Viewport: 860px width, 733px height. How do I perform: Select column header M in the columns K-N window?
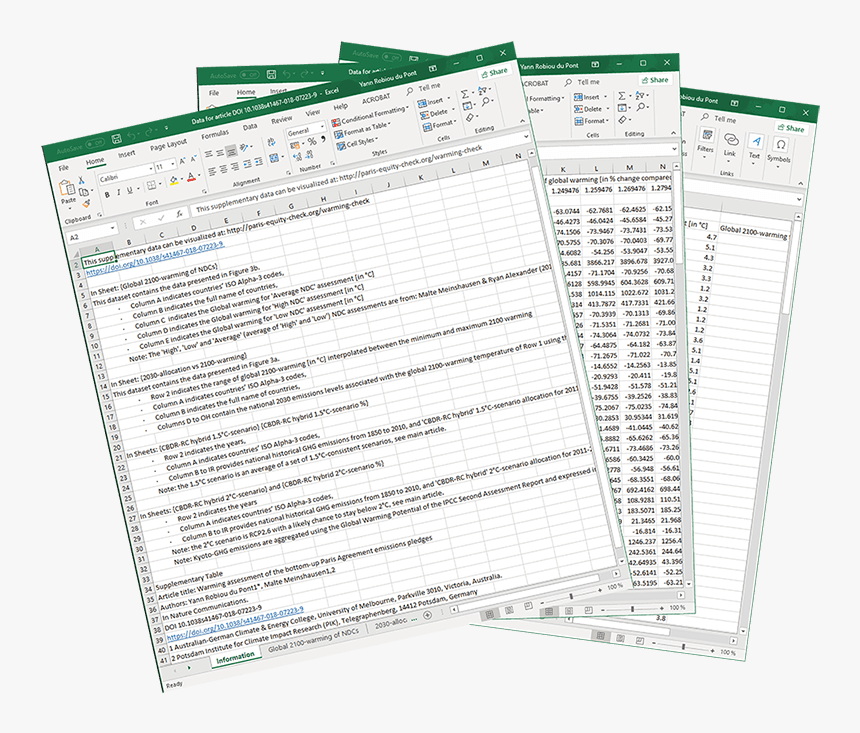click(630, 167)
